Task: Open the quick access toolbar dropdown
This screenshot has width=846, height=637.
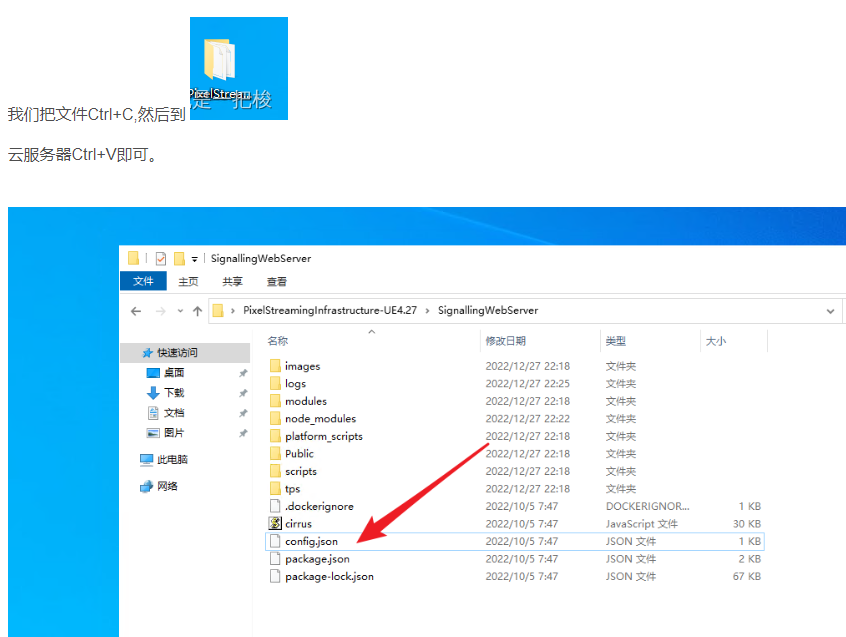Action: pos(194,259)
